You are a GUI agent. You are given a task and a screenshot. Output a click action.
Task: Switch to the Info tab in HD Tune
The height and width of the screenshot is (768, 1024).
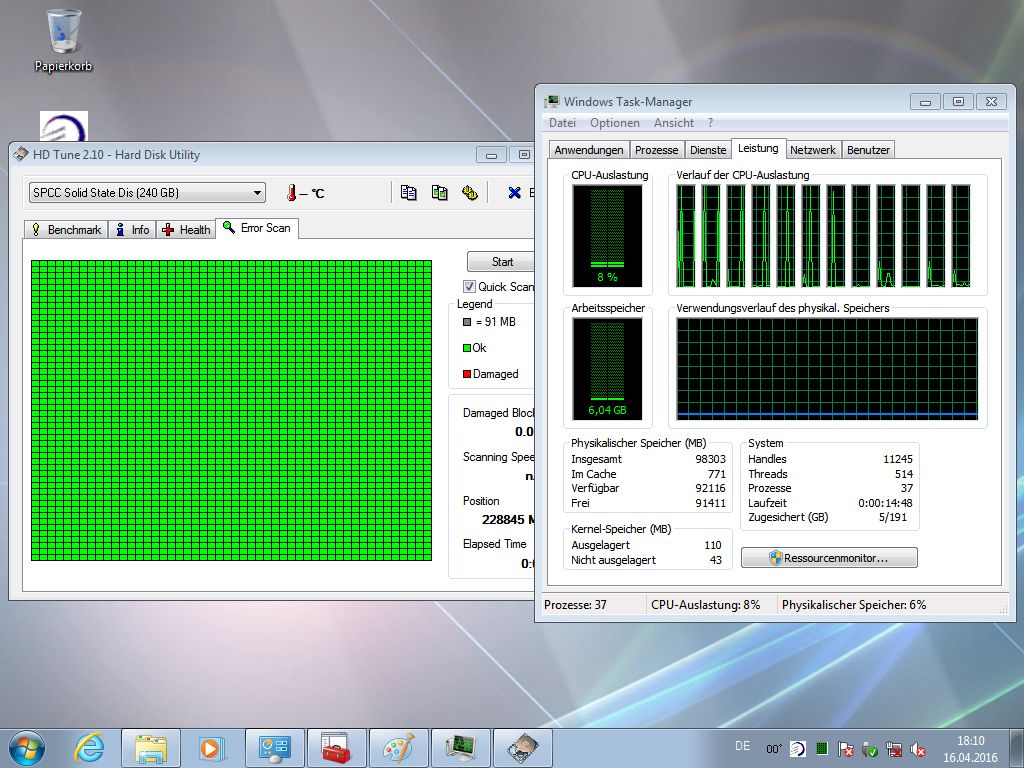pos(133,230)
